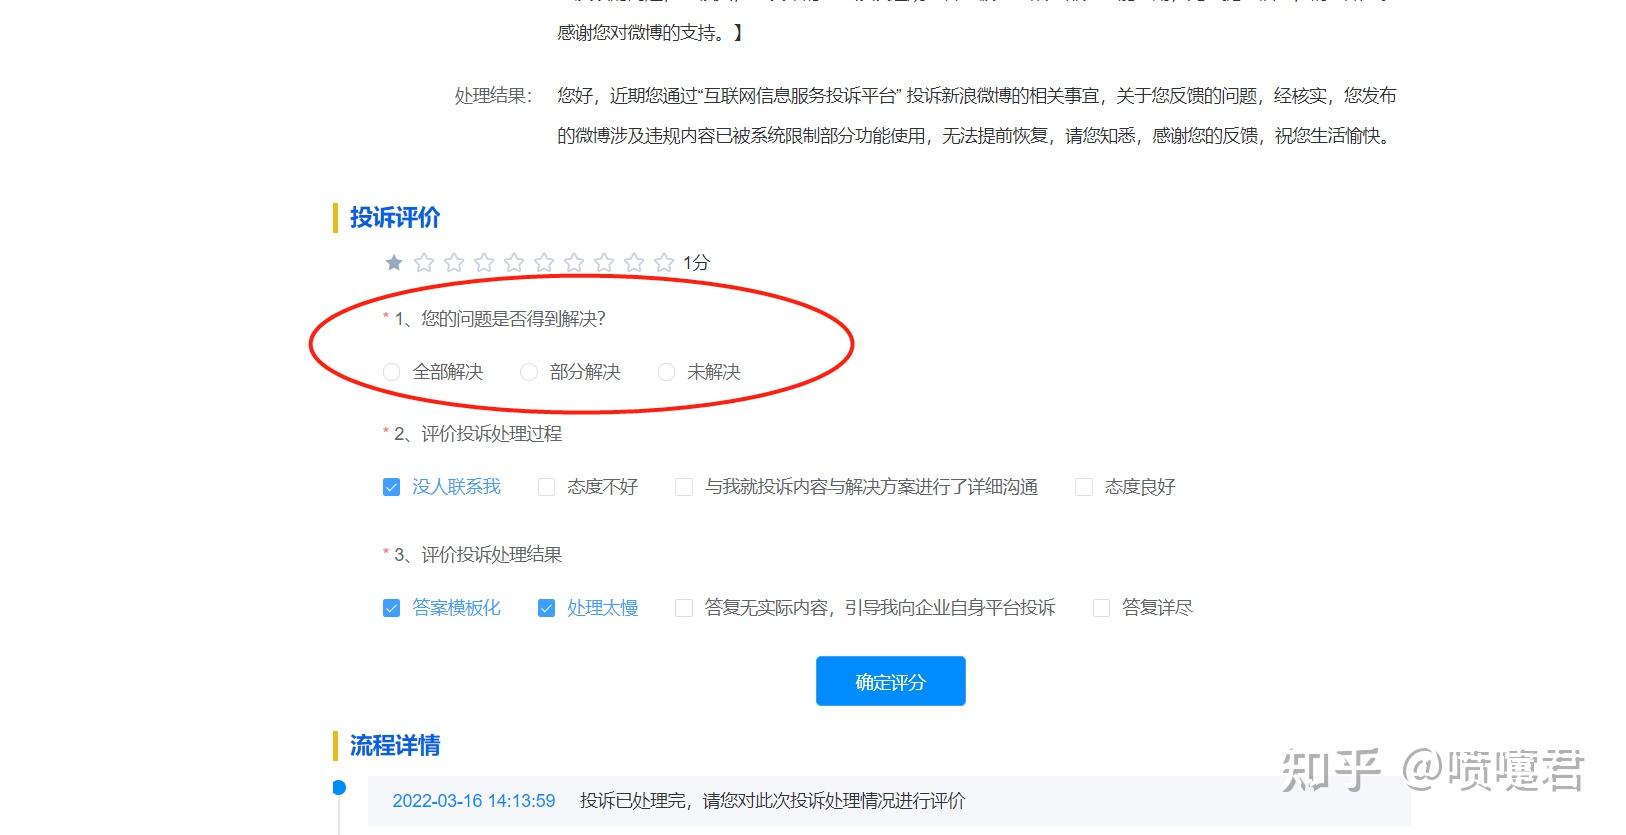The width and height of the screenshot is (1626, 835).
Task: Select the seventh rating star
Action: (x=574, y=263)
